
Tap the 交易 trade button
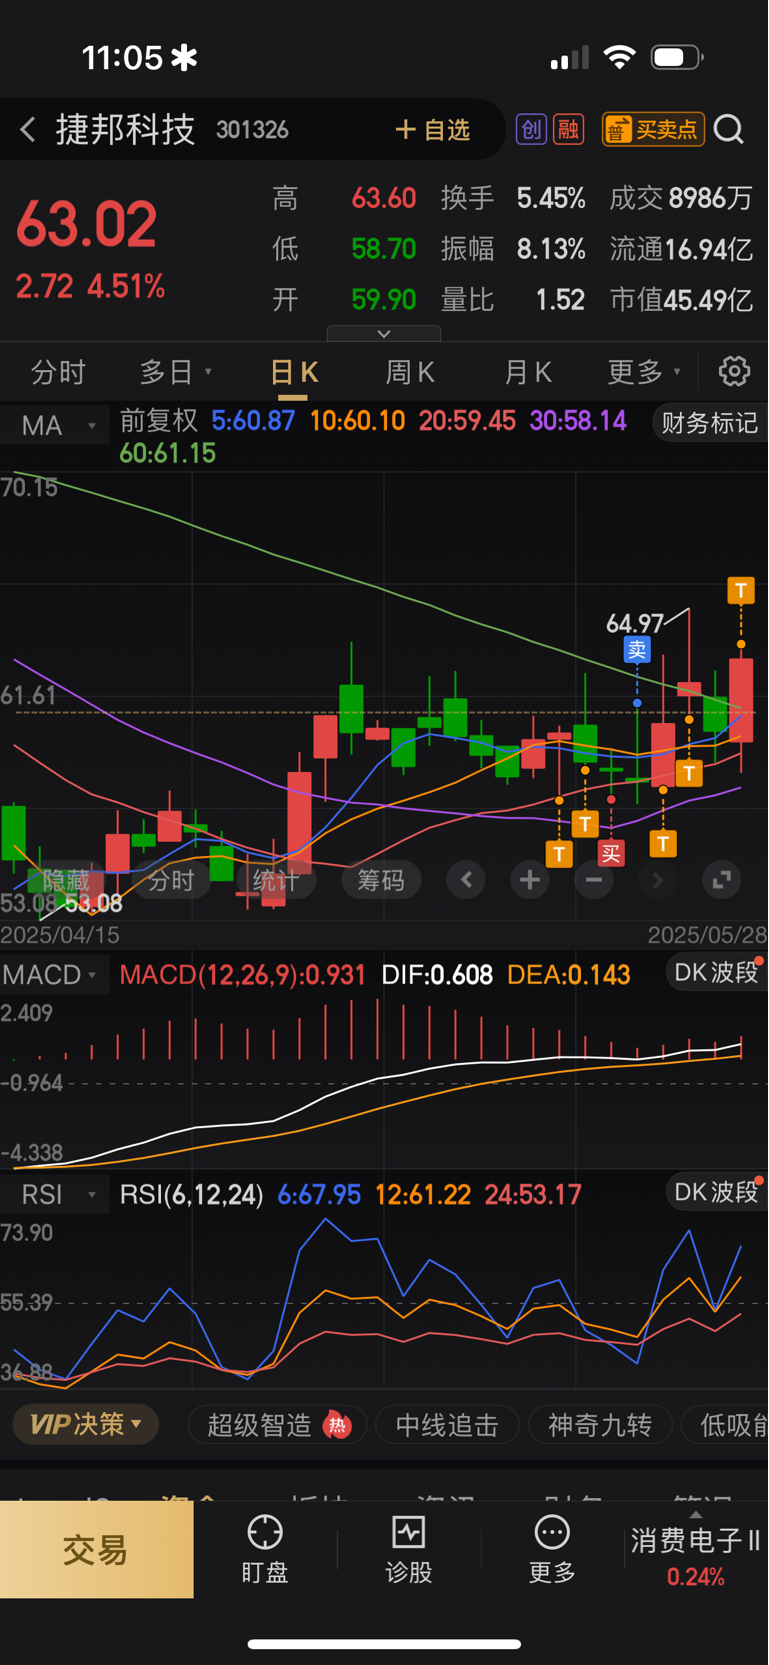96,1550
